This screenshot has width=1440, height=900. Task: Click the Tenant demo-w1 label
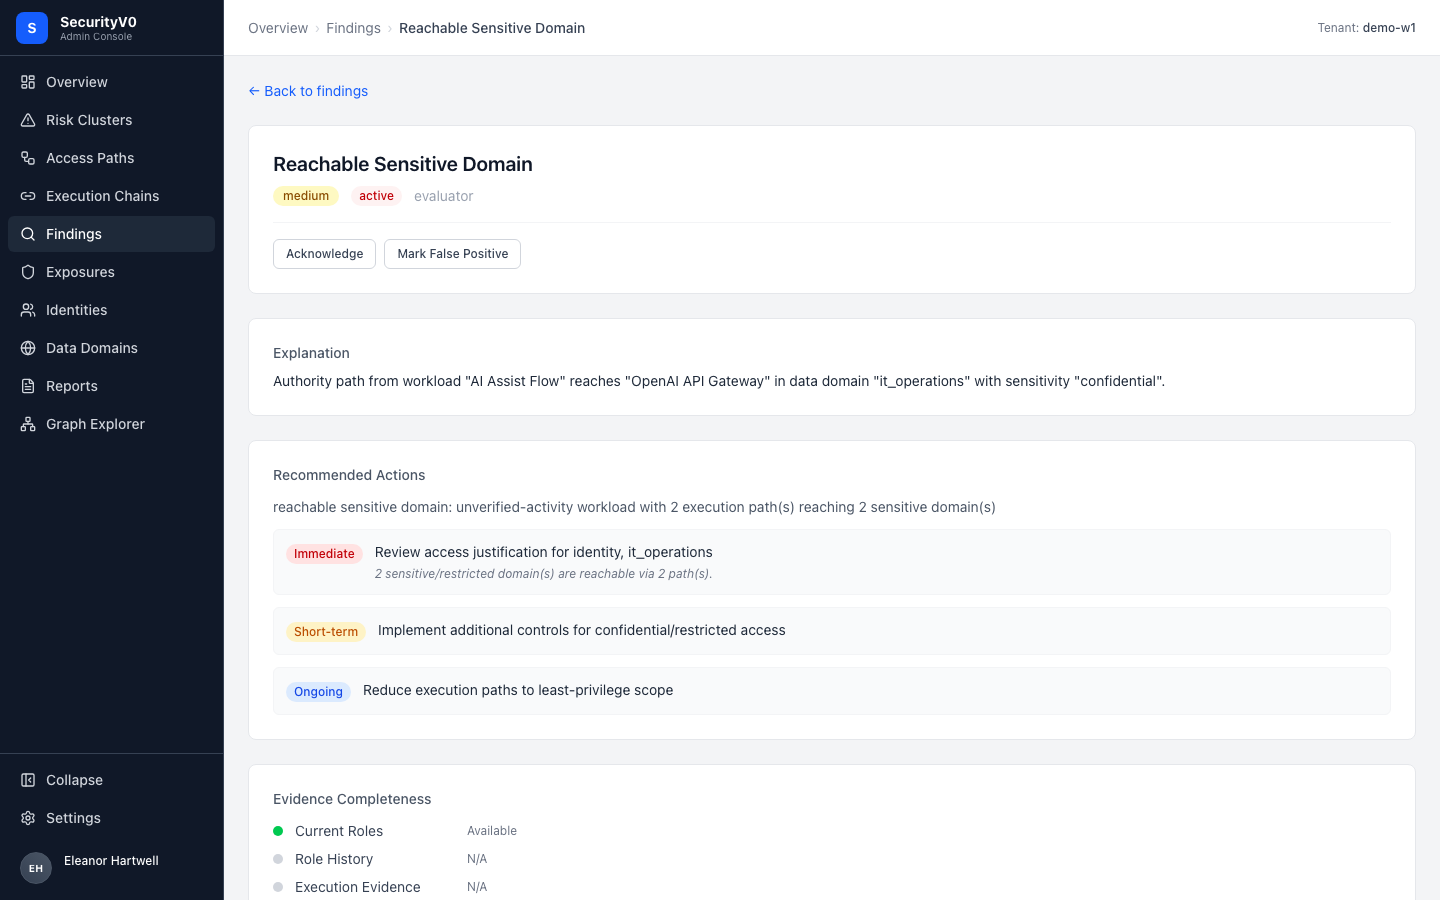(x=1366, y=28)
